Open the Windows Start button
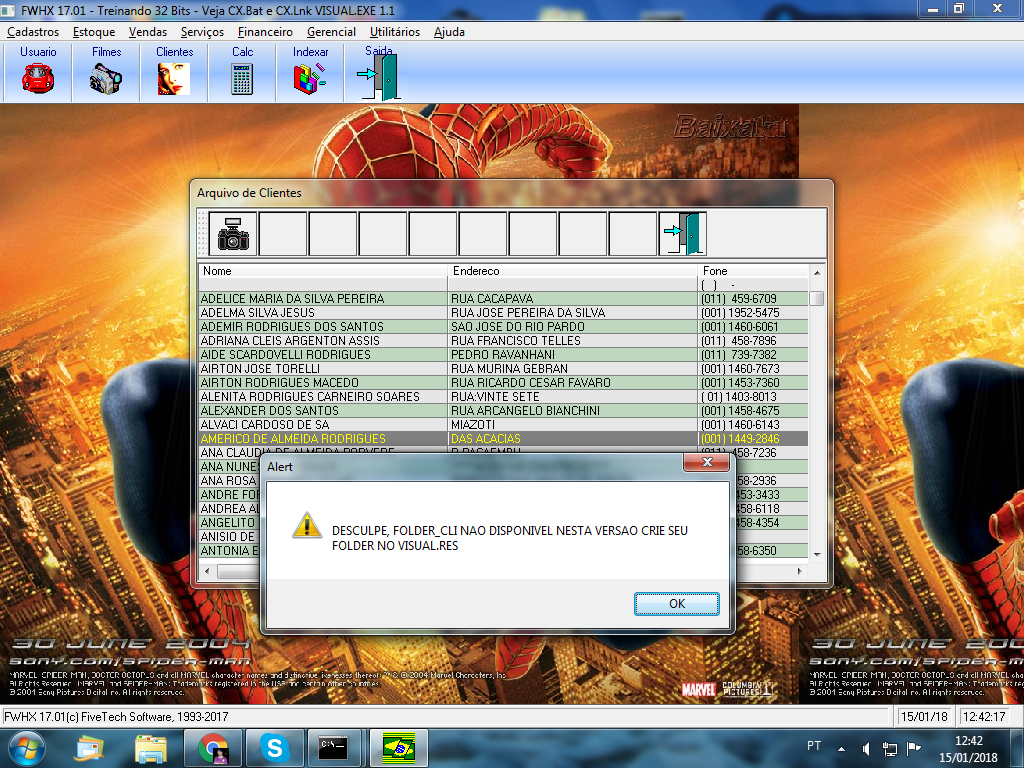This screenshot has width=1024, height=768. [x=26, y=748]
